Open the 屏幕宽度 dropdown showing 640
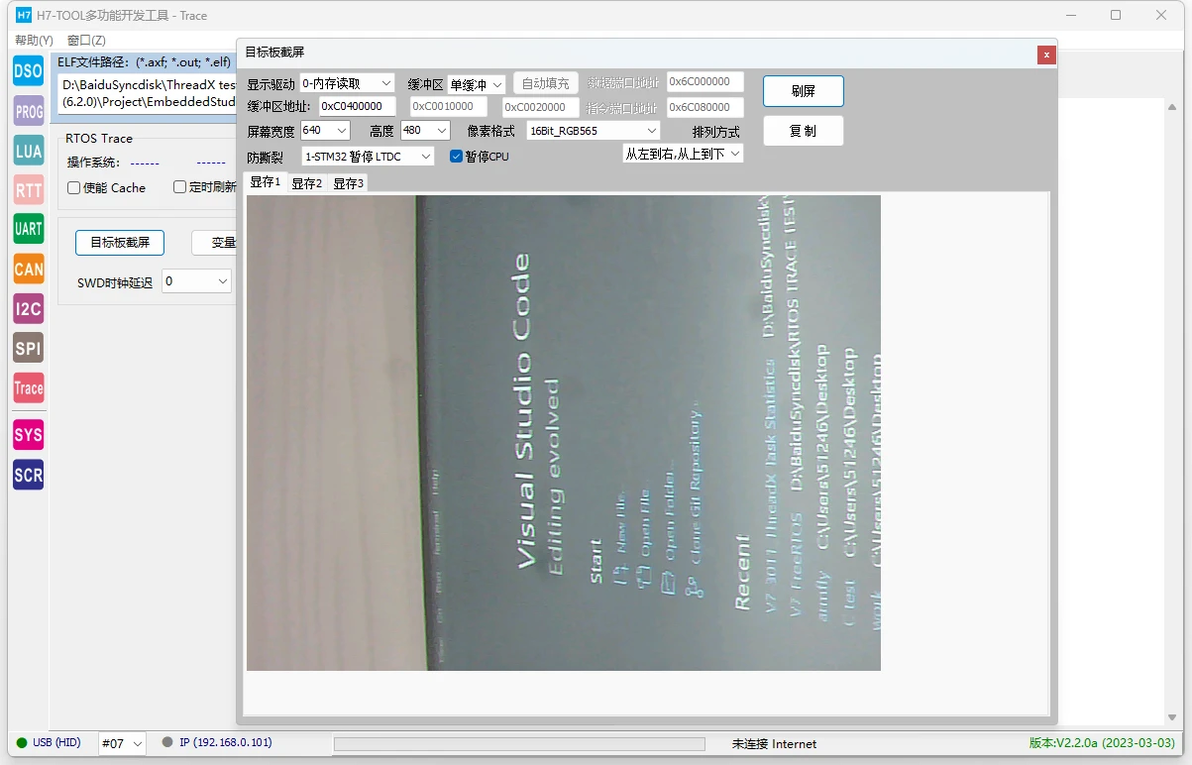Image resolution: width=1192 pixels, height=765 pixels. pos(325,131)
